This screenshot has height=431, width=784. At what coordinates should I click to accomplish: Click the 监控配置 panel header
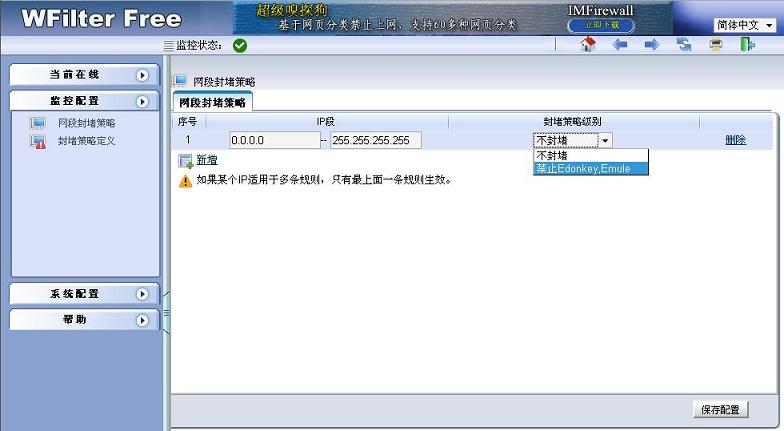tap(84, 101)
